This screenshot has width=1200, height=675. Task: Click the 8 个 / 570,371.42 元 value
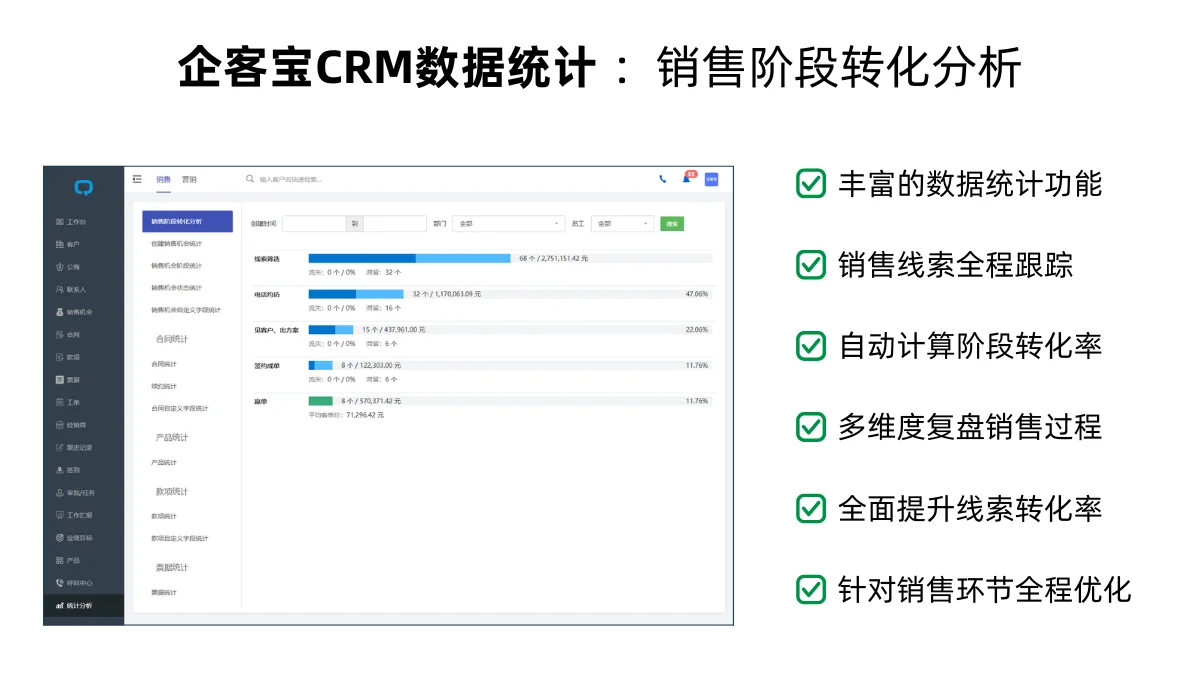tap(371, 401)
